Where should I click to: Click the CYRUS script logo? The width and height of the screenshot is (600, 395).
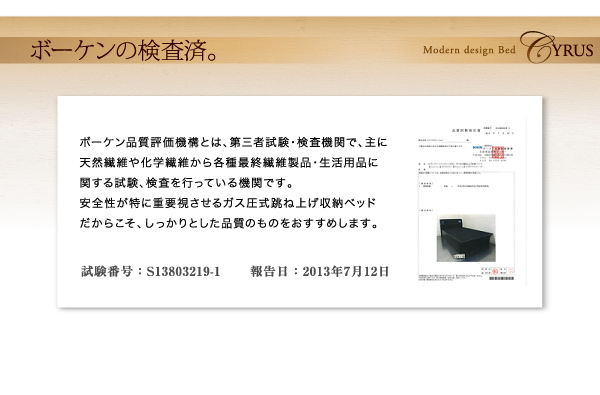[556, 47]
